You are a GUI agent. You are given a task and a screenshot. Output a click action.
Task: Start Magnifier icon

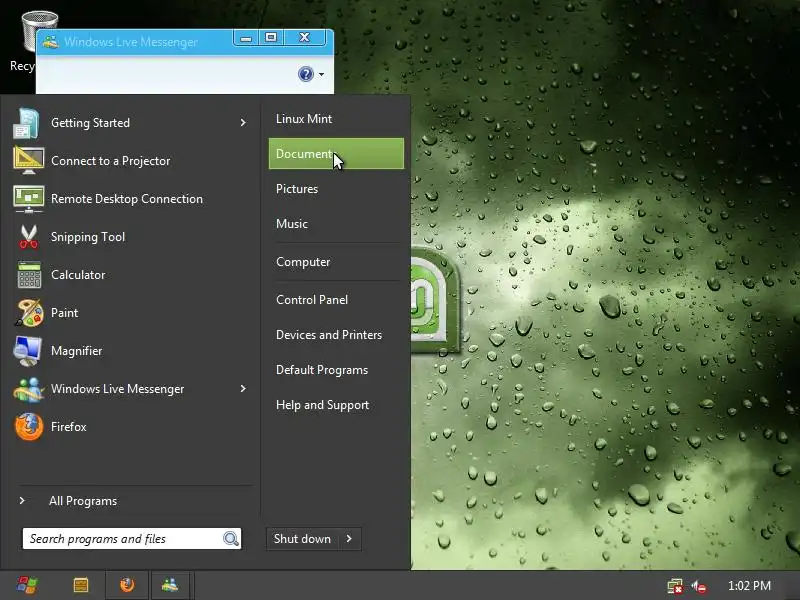pyautogui.click(x=28, y=351)
